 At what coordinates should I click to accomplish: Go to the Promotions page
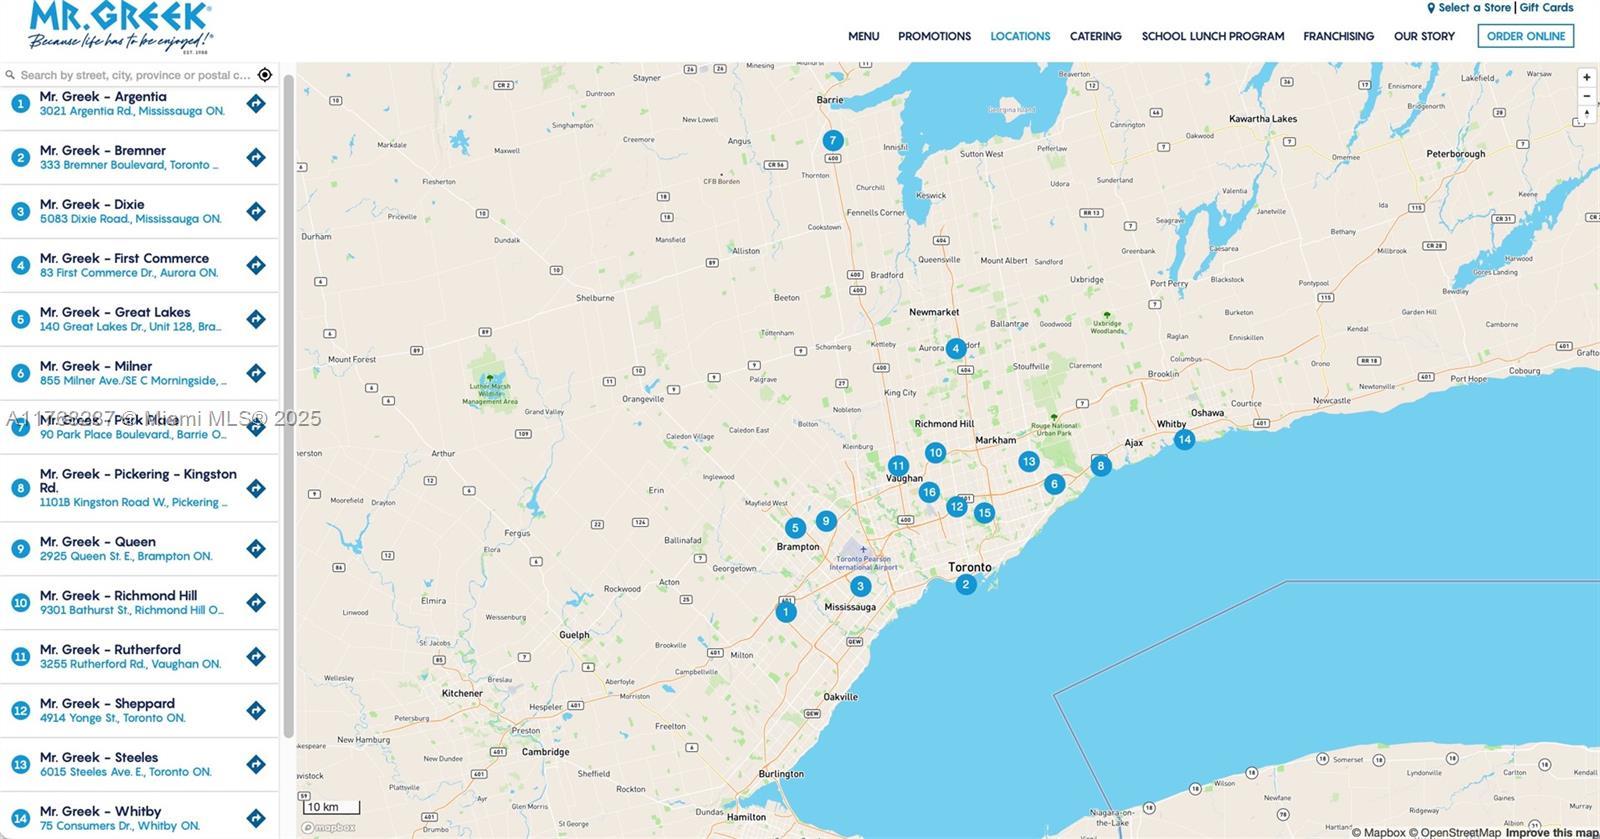click(934, 36)
